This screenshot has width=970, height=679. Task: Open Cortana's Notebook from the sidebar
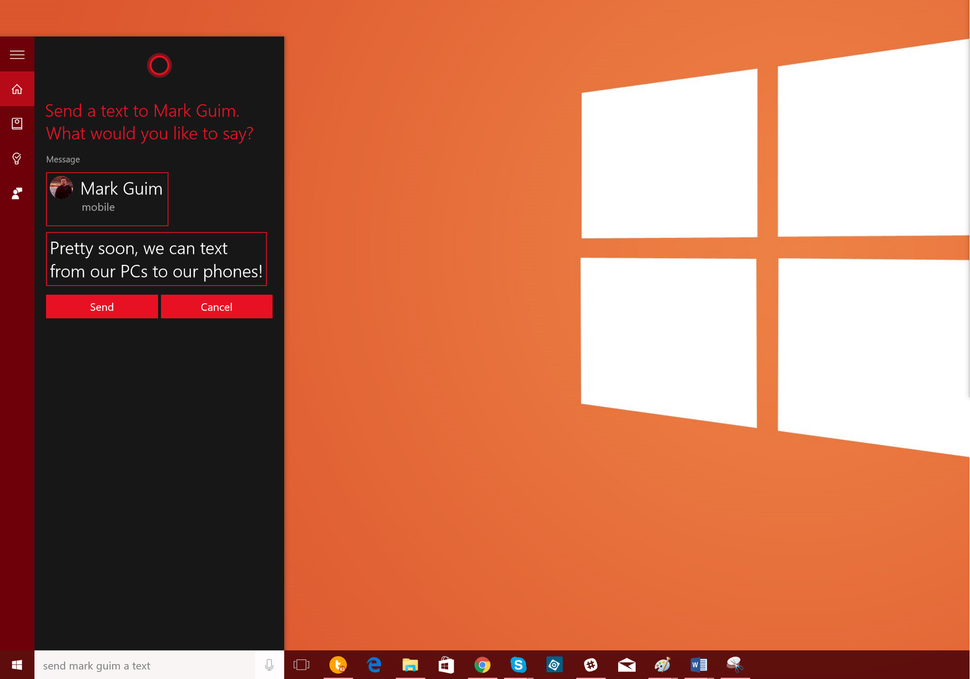click(x=17, y=123)
